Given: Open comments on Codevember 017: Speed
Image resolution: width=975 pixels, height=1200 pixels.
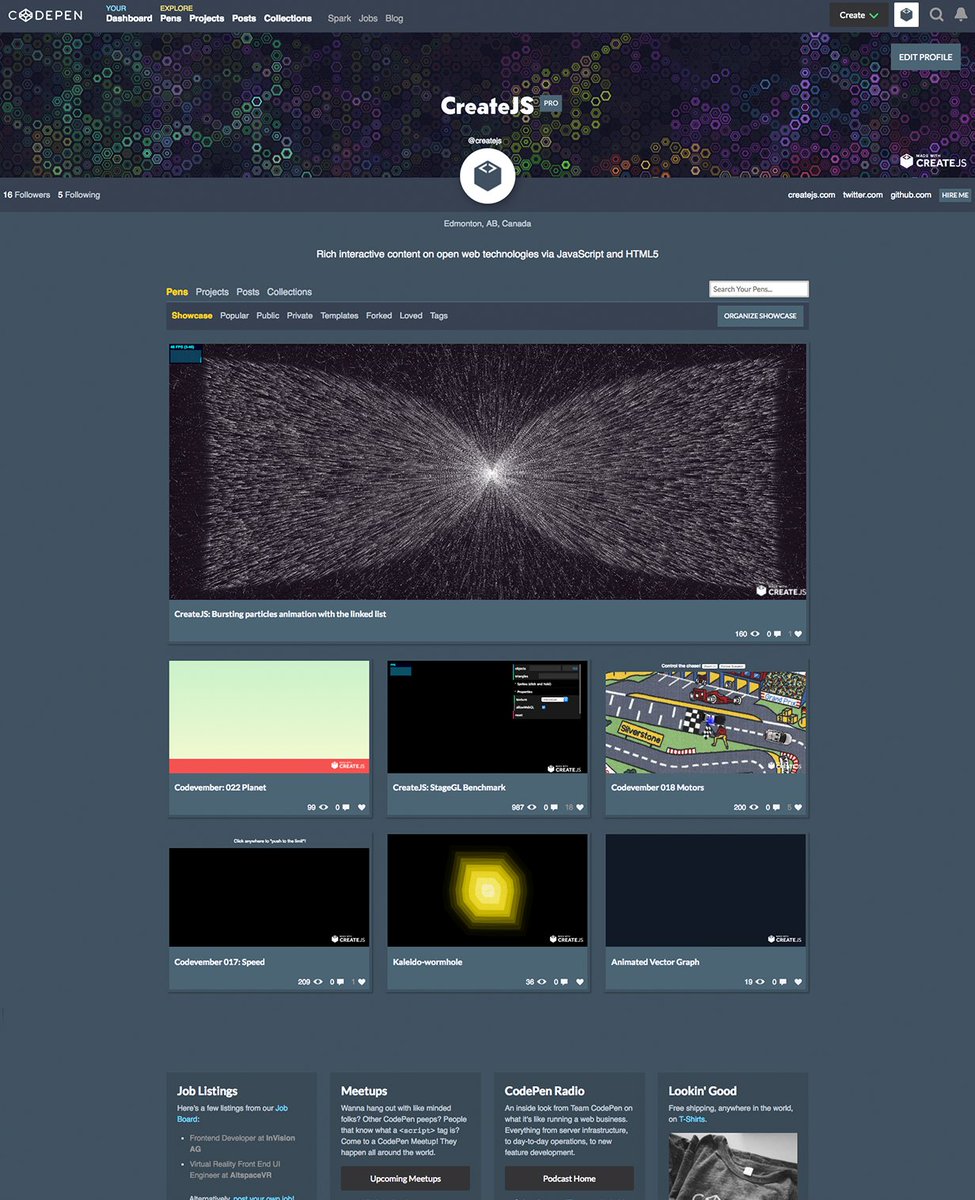Looking at the screenshot, I should pyautogui.click(x=341, y=982).
